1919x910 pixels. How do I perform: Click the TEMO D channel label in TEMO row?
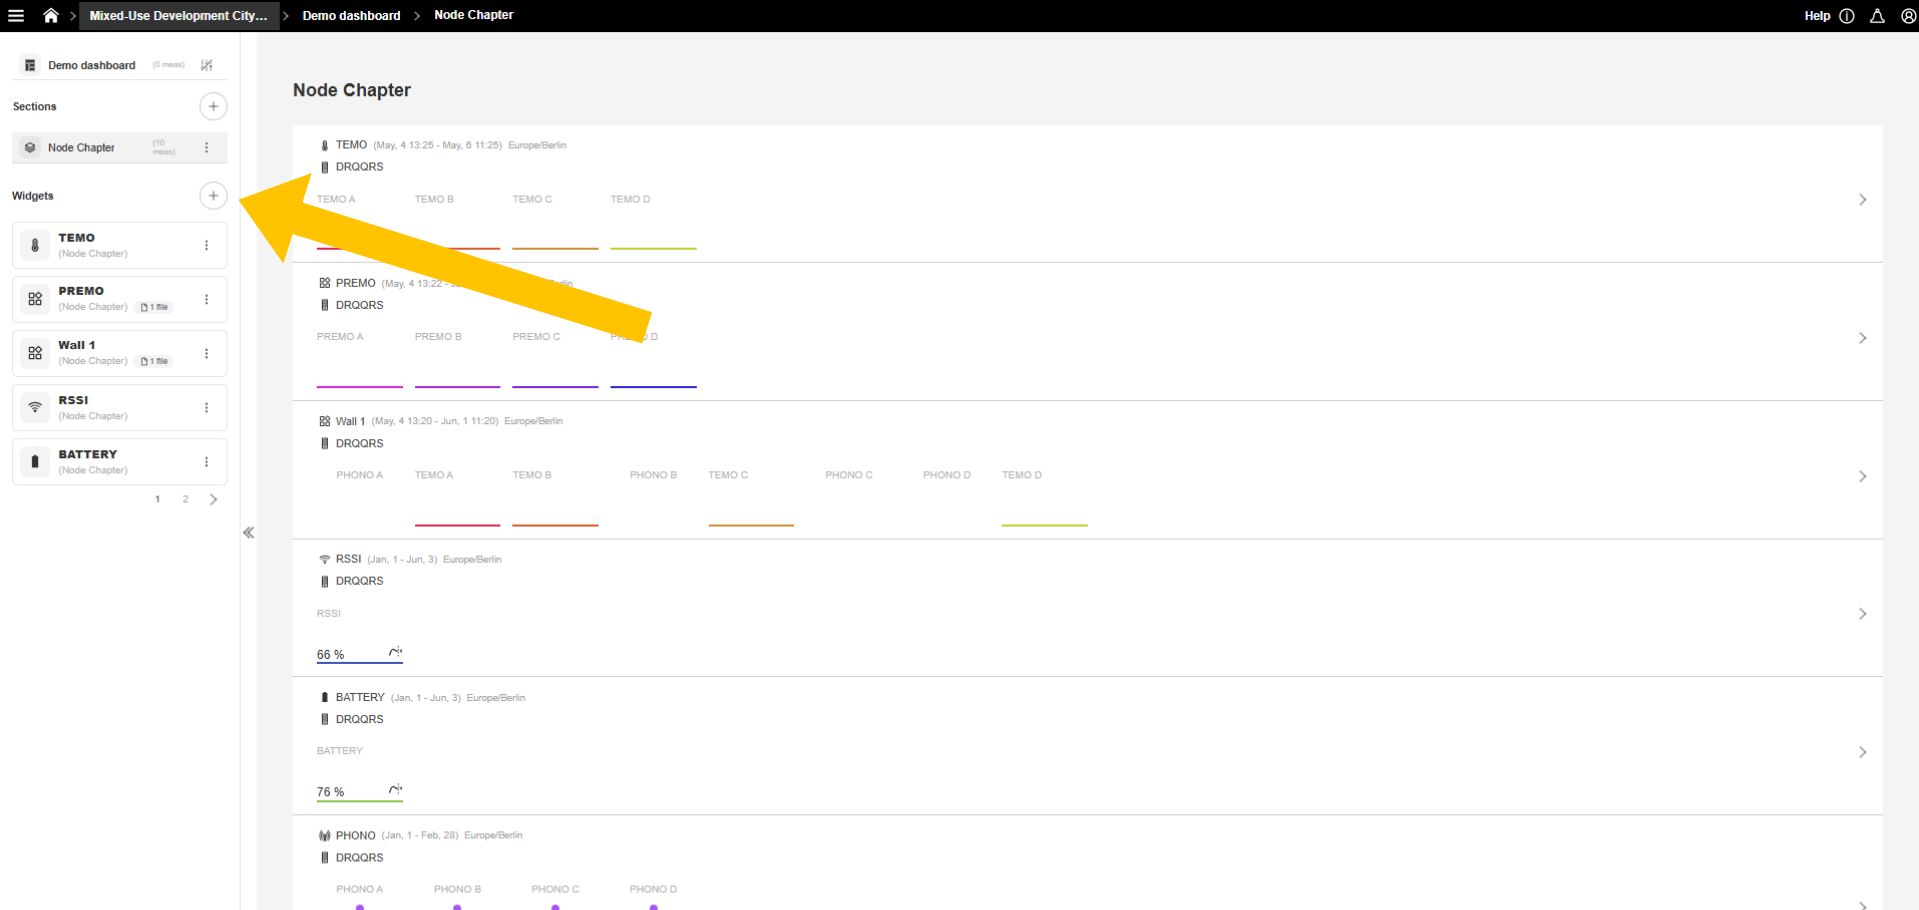(630, 199)
